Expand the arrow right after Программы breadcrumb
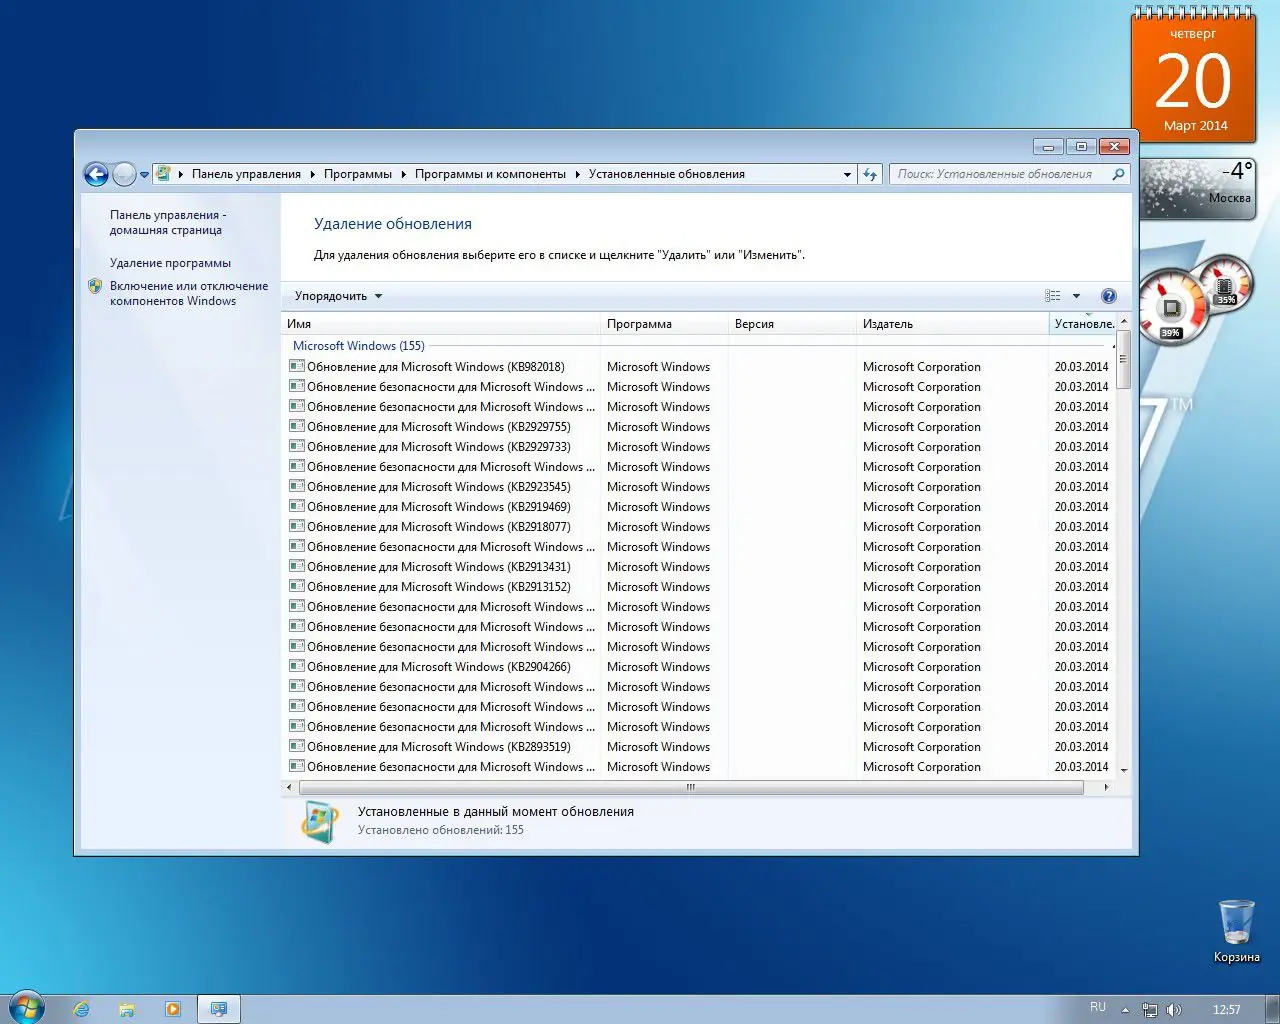 coord(403,174)
